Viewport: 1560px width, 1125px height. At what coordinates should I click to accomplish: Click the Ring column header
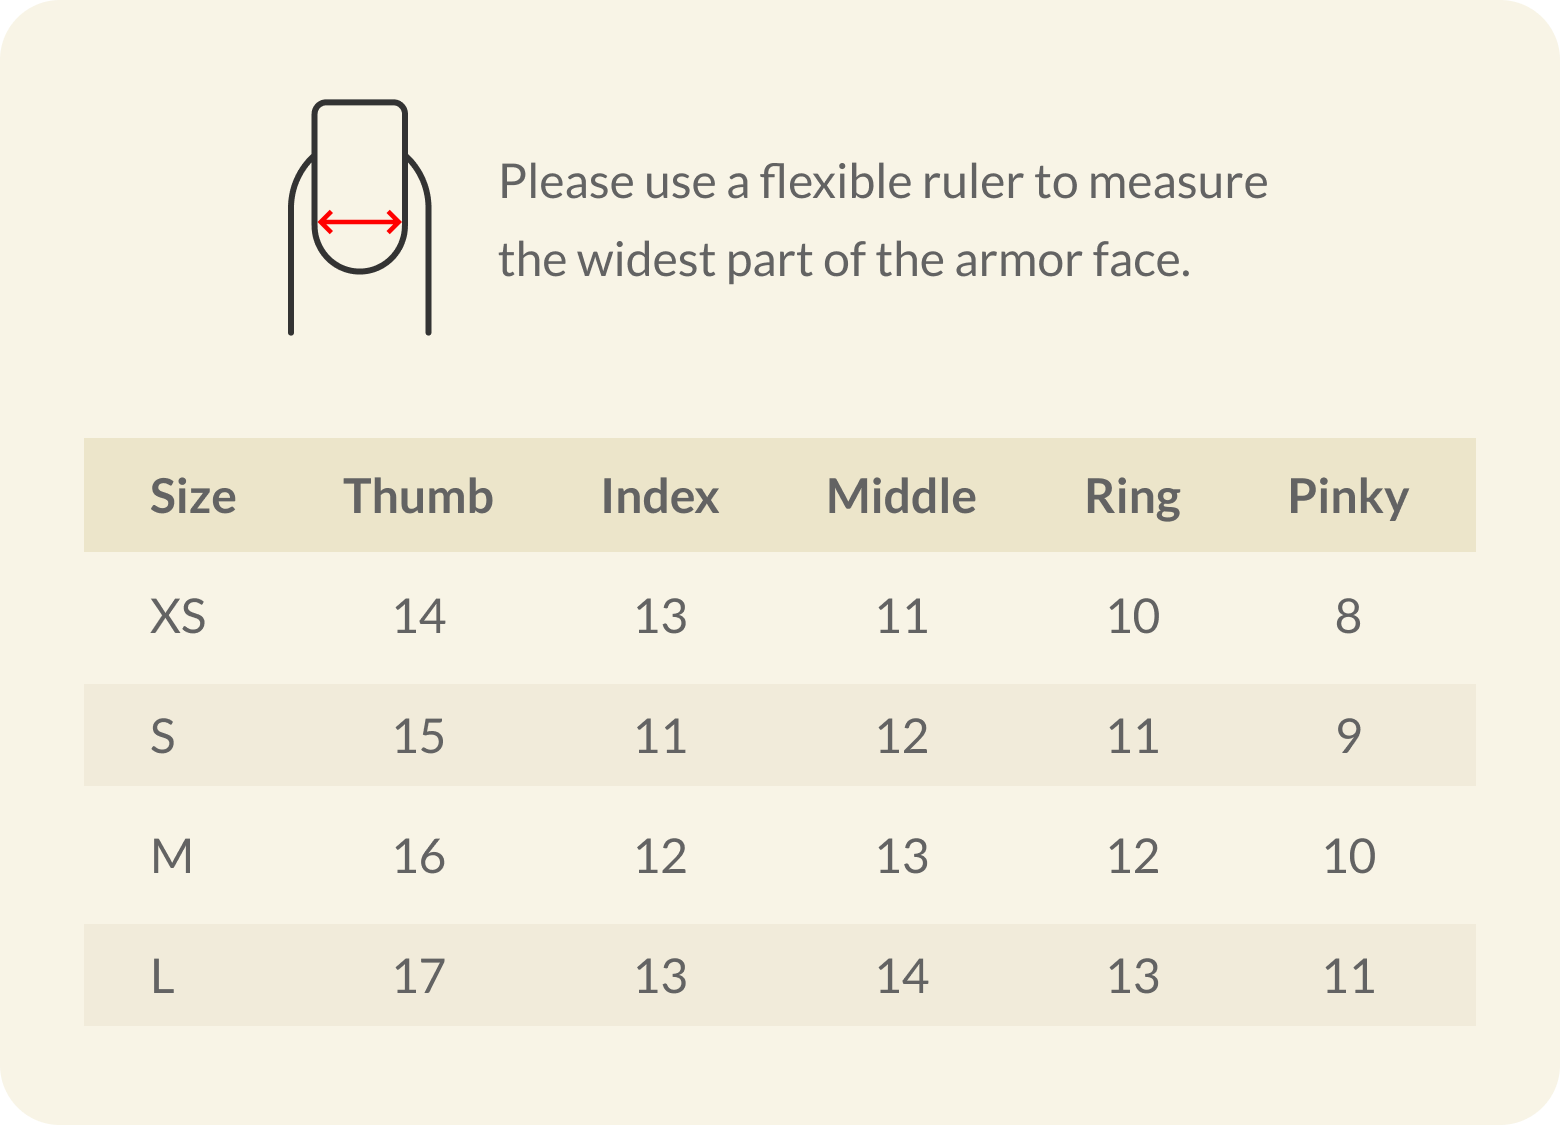tap(1132, 496)
